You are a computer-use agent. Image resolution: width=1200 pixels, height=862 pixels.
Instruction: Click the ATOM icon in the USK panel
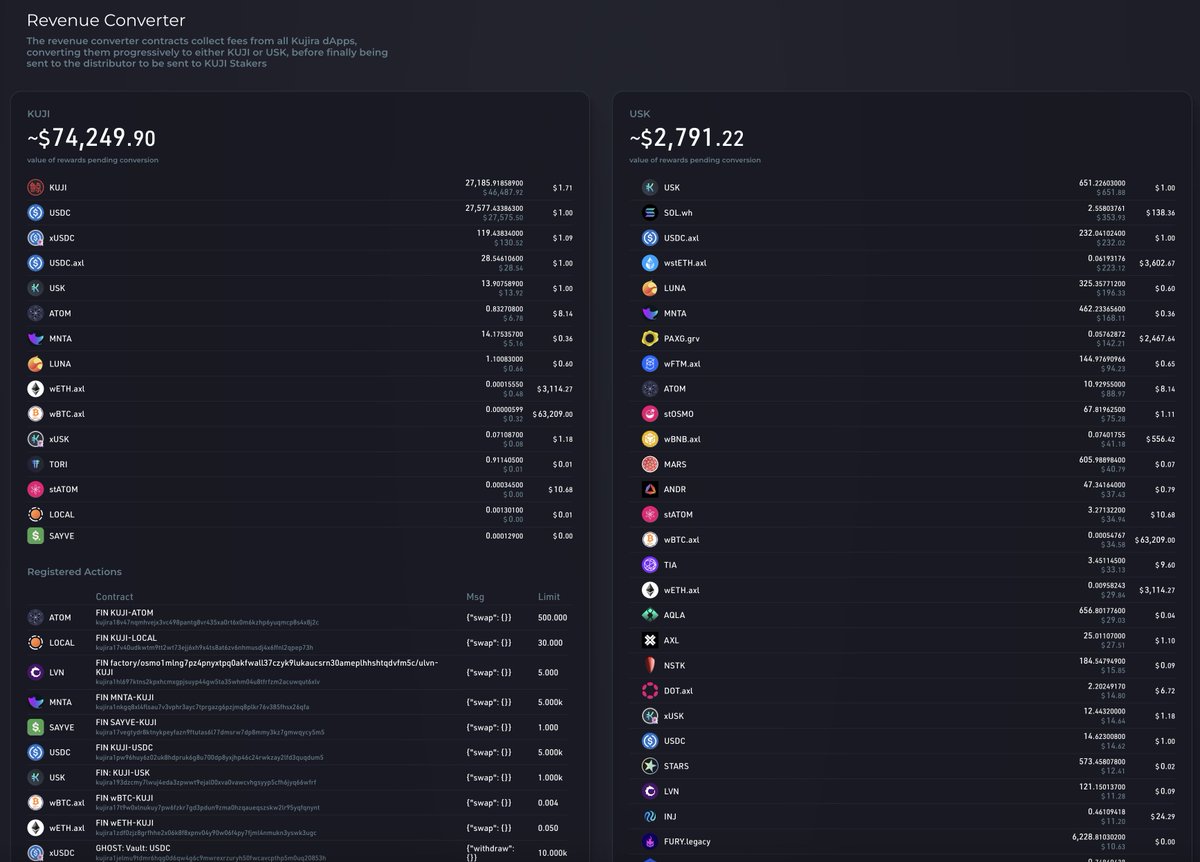(649, 389)
